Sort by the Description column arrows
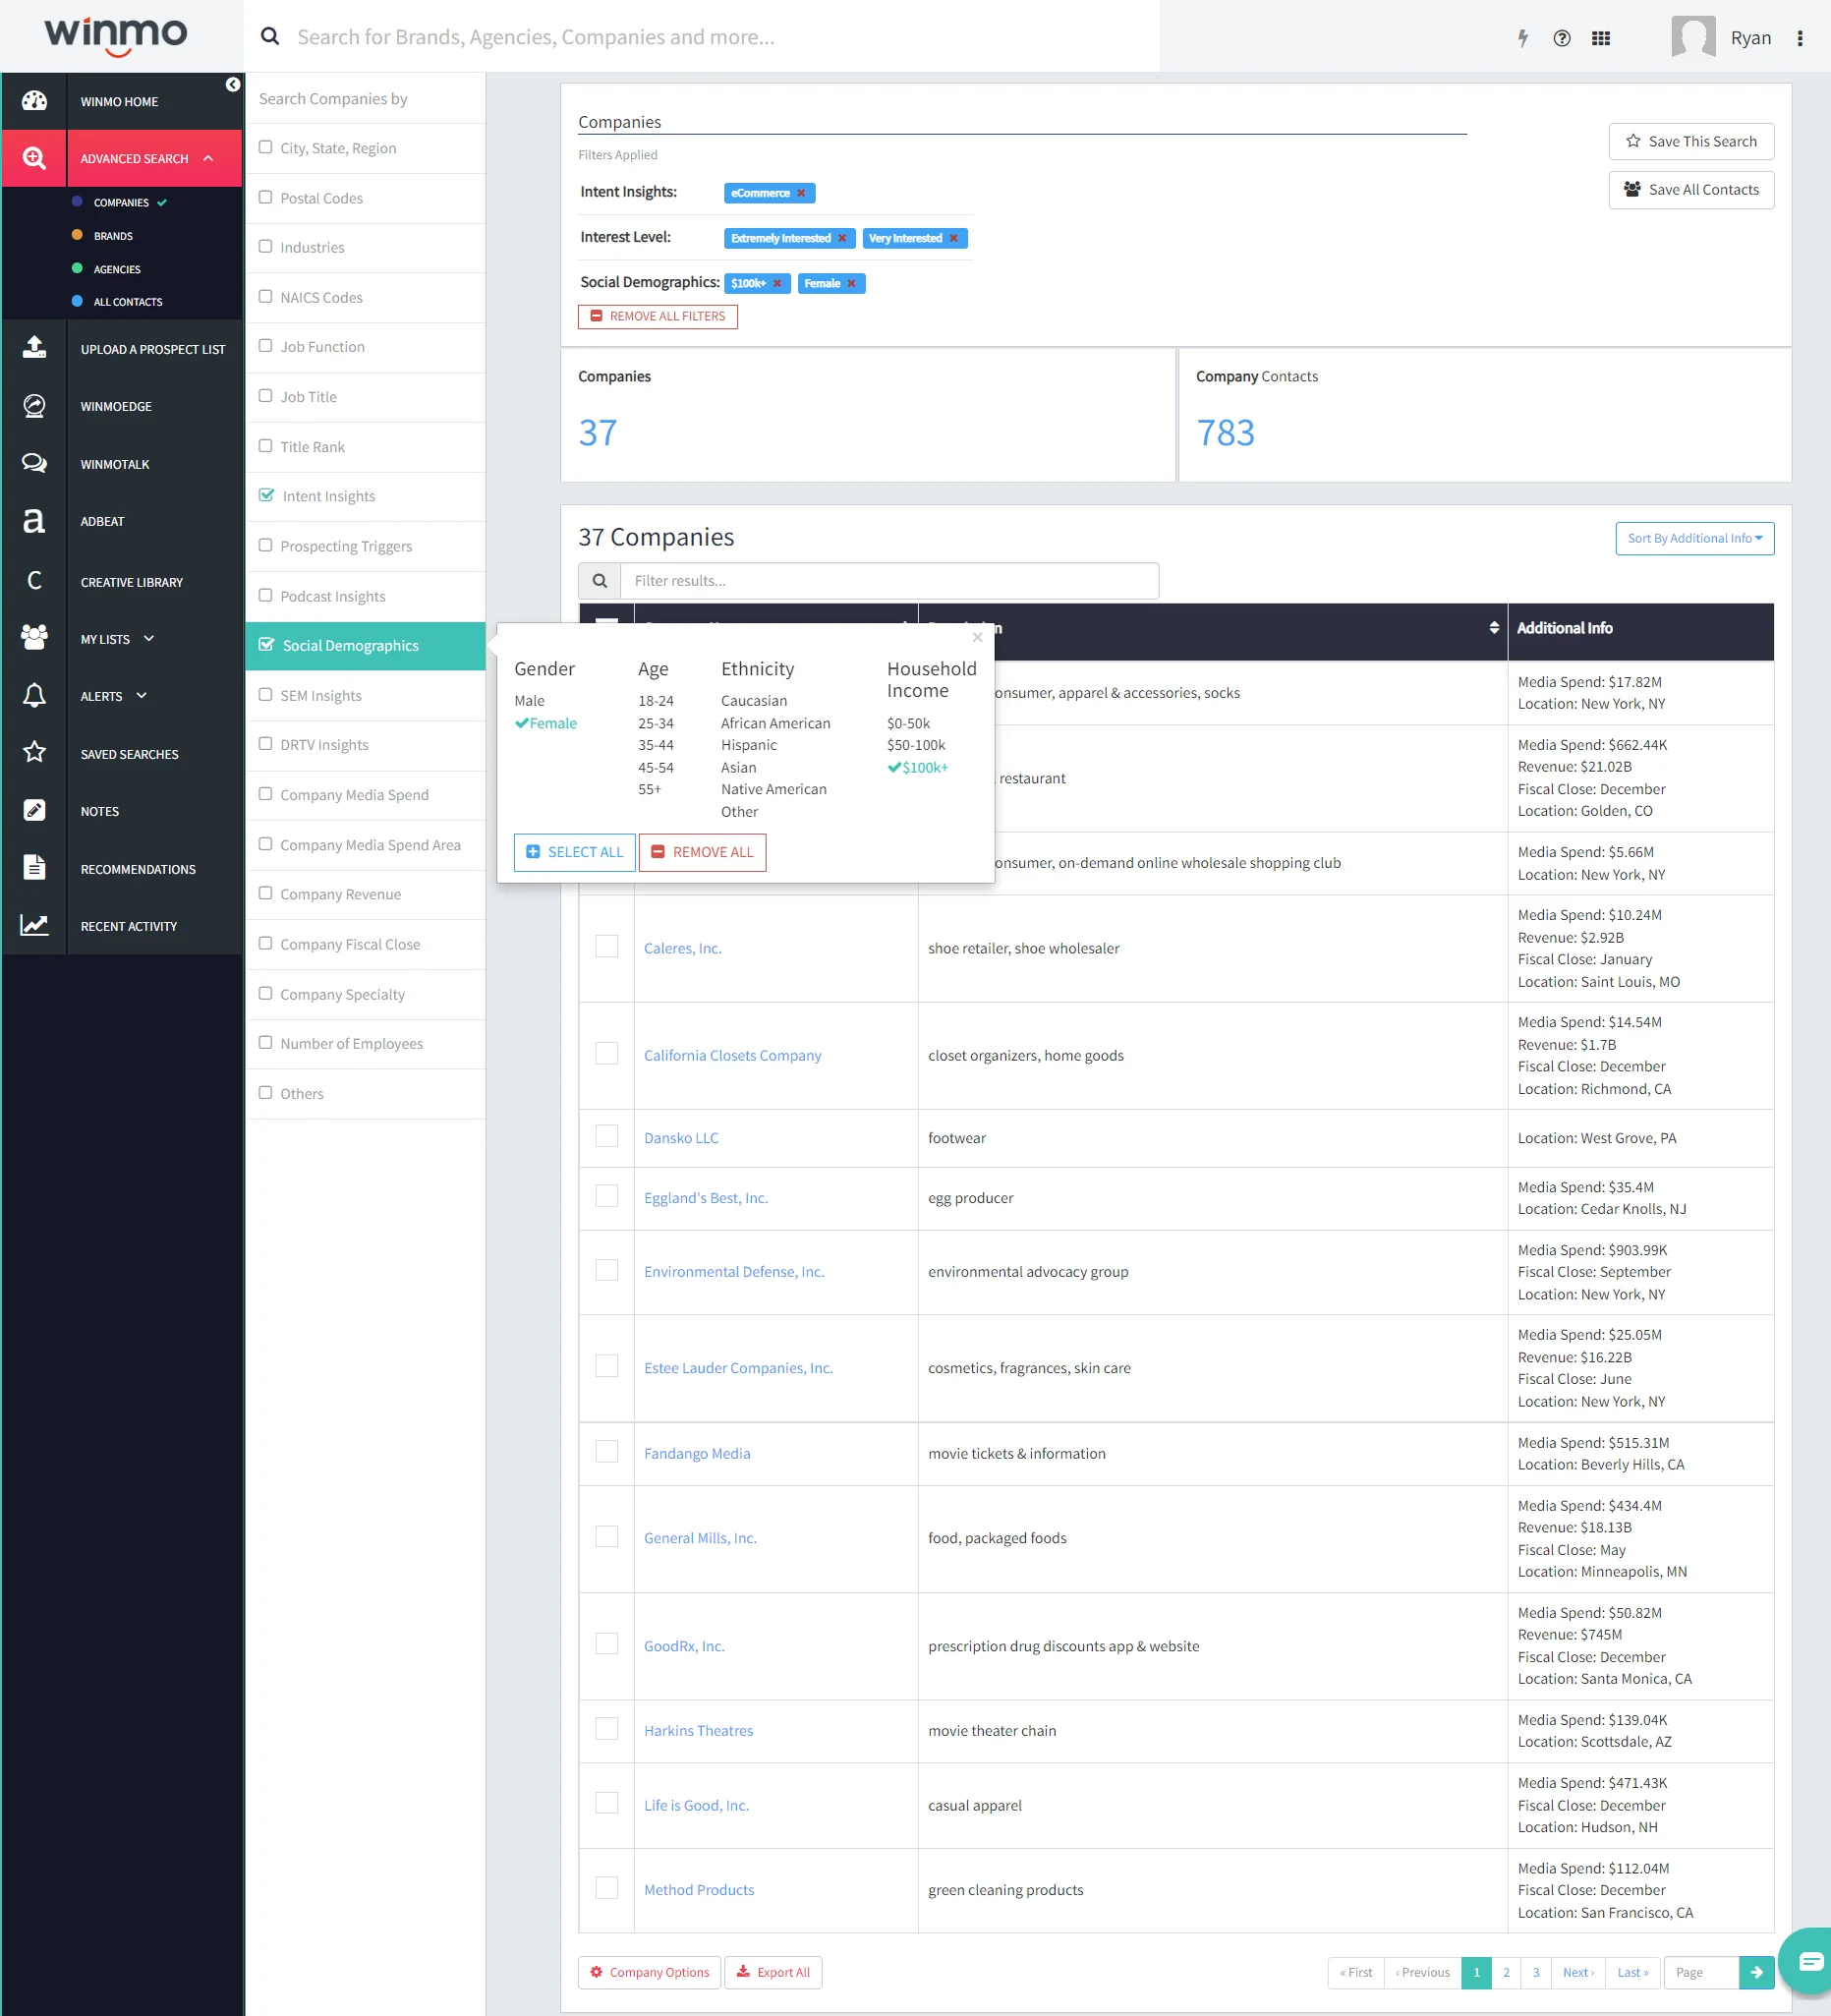Image resolution: width=1831 pixels, height=2016 pixels. click(1493, 628)
